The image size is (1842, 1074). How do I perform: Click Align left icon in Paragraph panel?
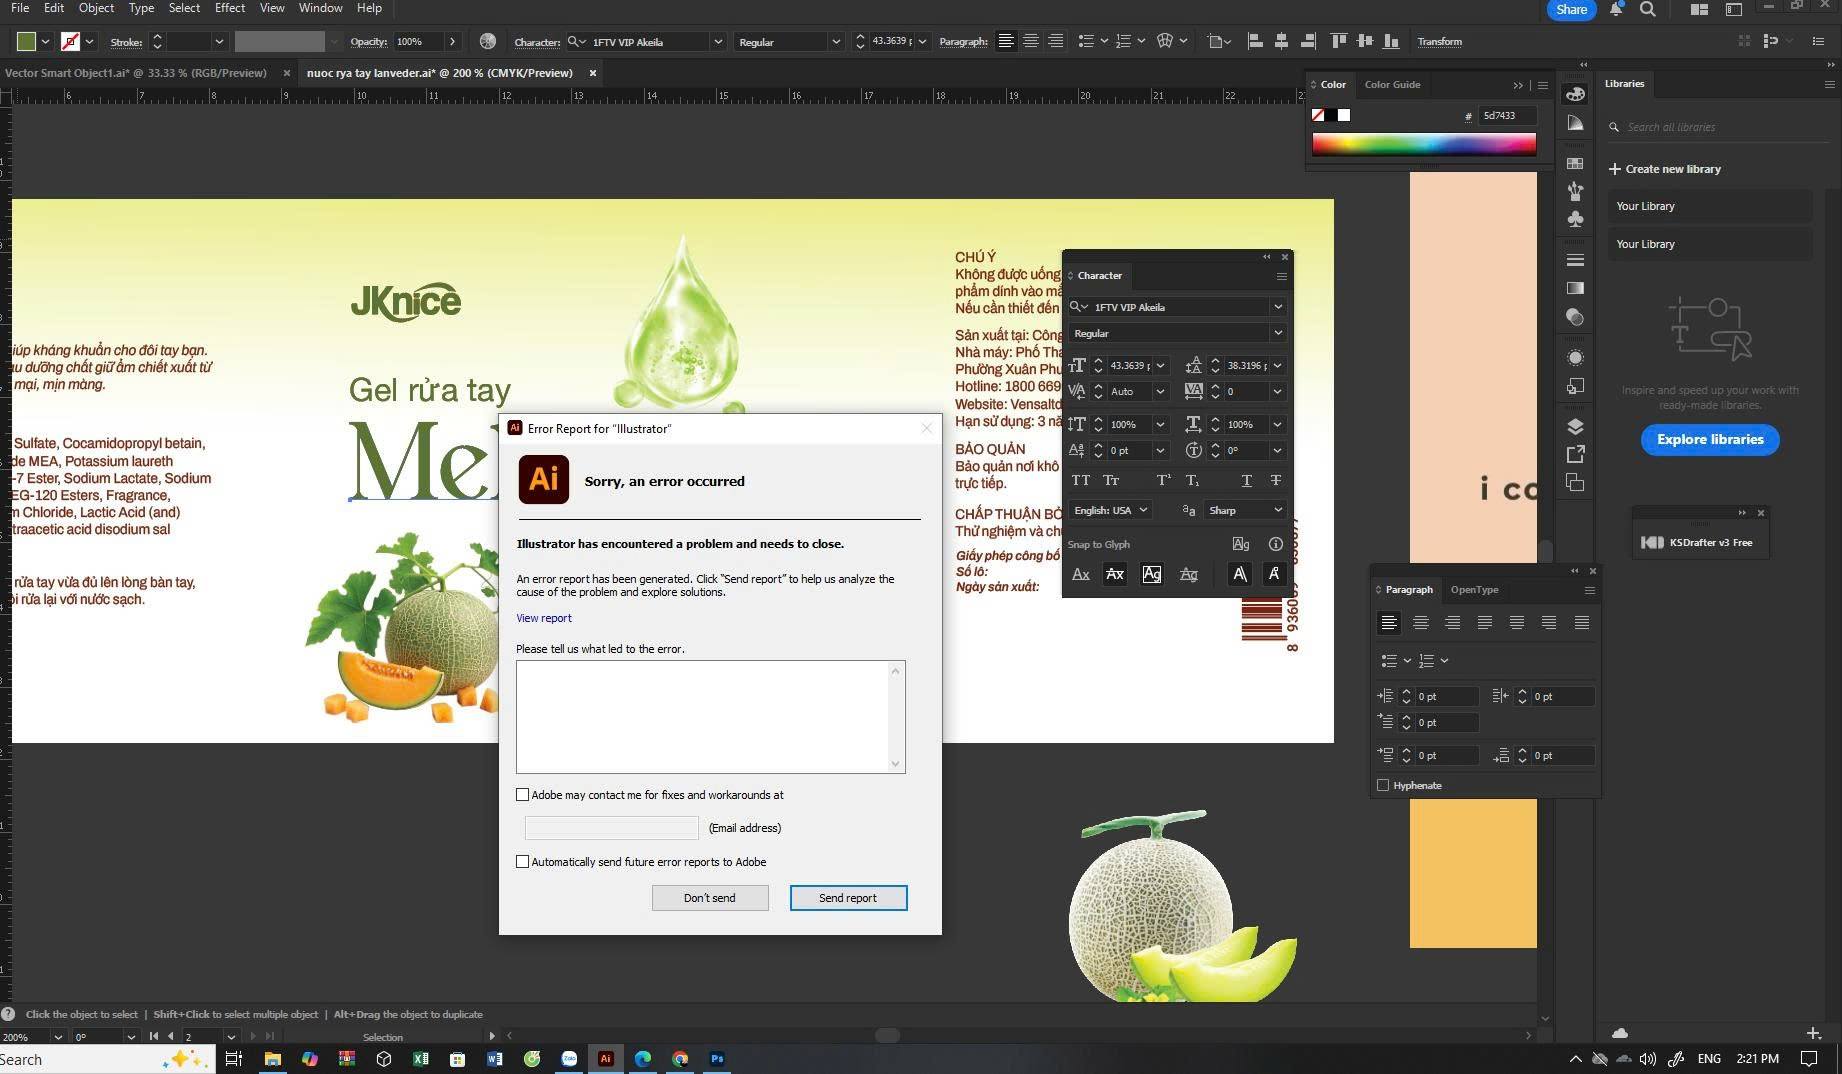[x=1388, y=622]
